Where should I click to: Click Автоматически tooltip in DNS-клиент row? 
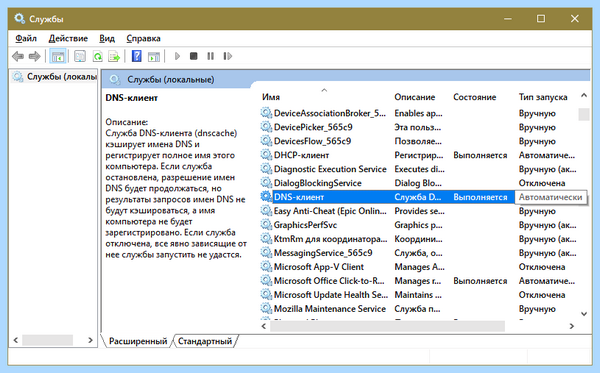(550, 197)
